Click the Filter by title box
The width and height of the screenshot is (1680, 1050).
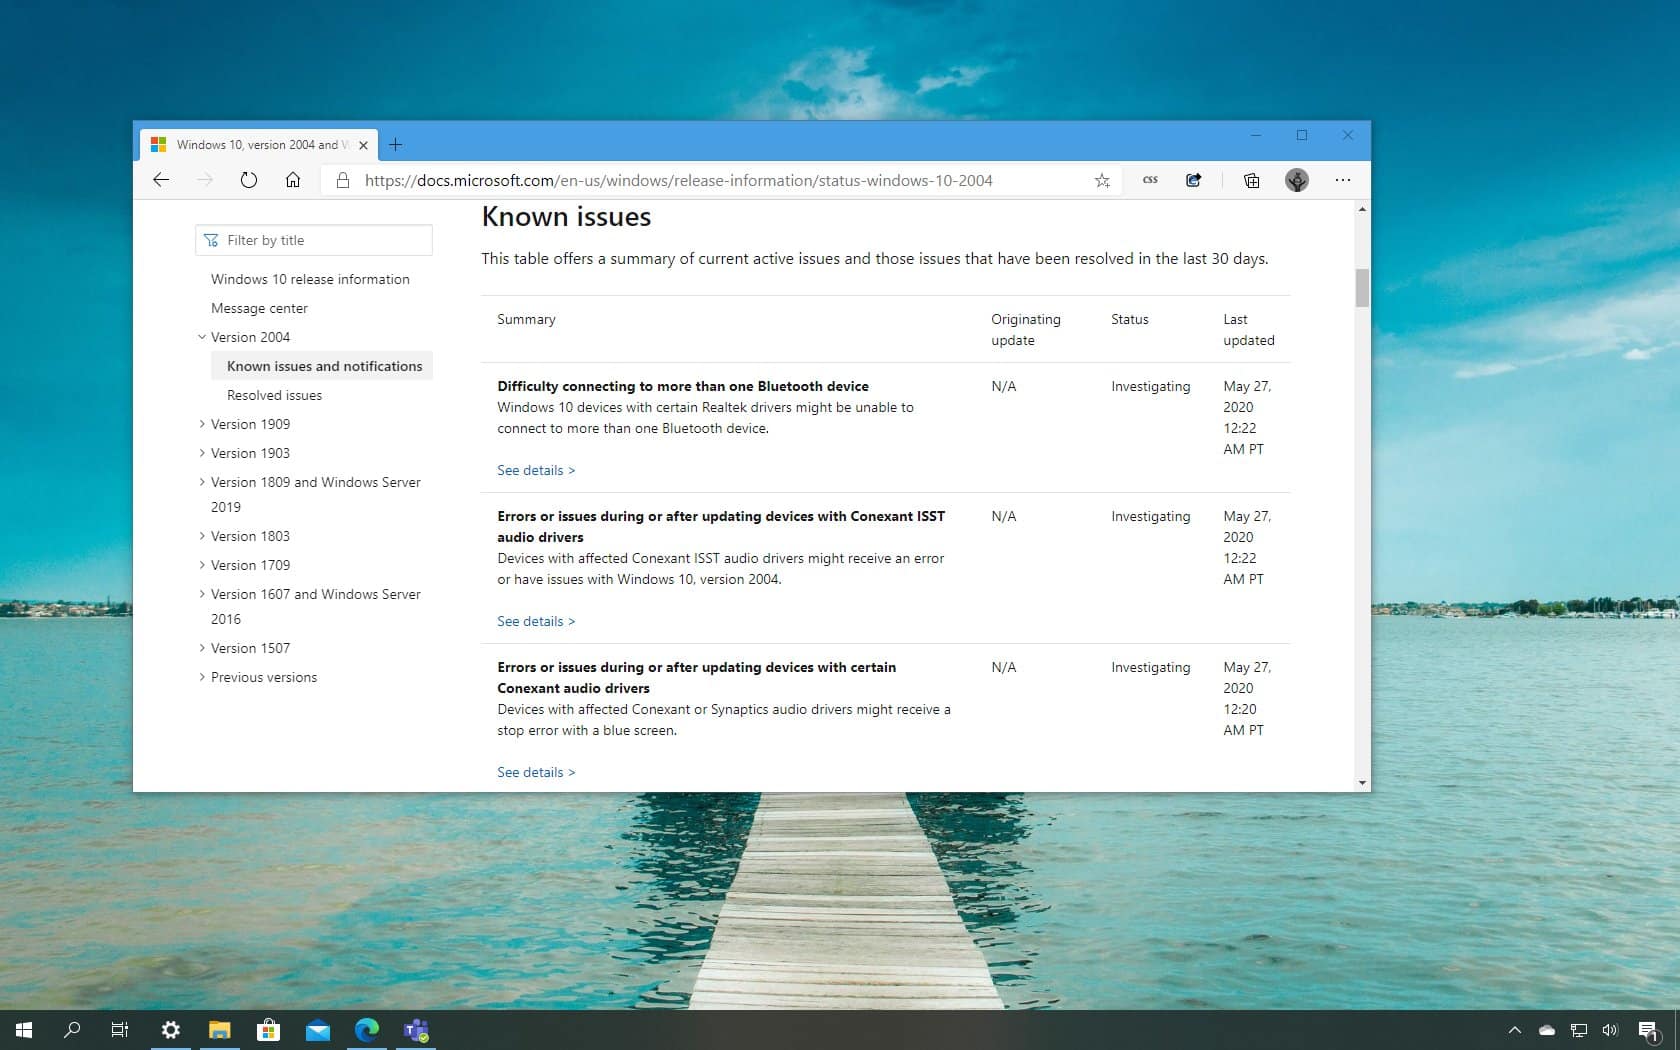314,240
